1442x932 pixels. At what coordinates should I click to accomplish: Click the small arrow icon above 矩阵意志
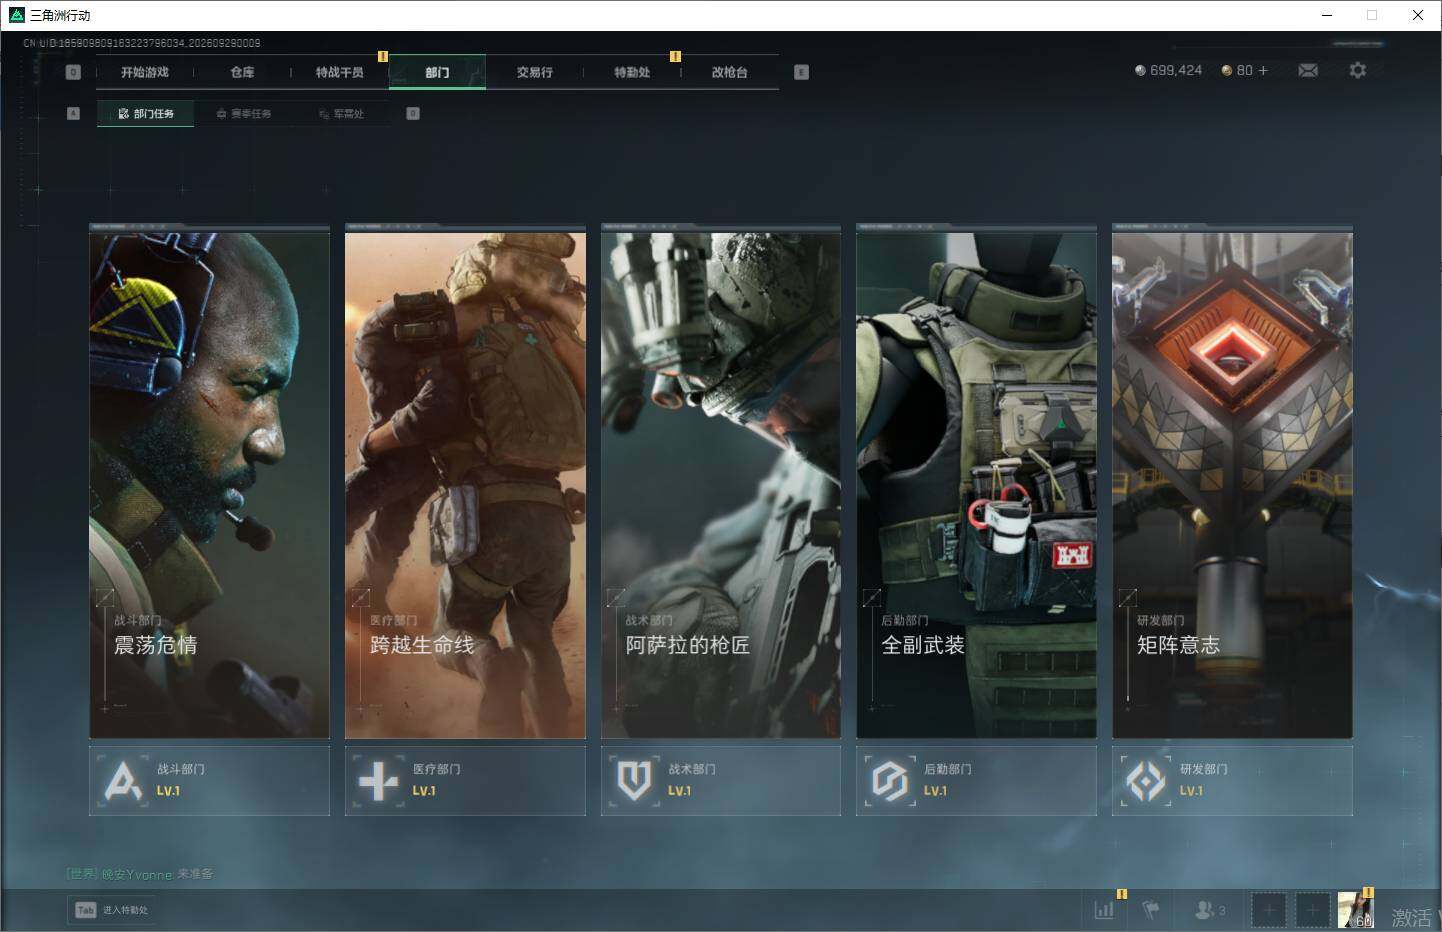tap(1127, 597)
